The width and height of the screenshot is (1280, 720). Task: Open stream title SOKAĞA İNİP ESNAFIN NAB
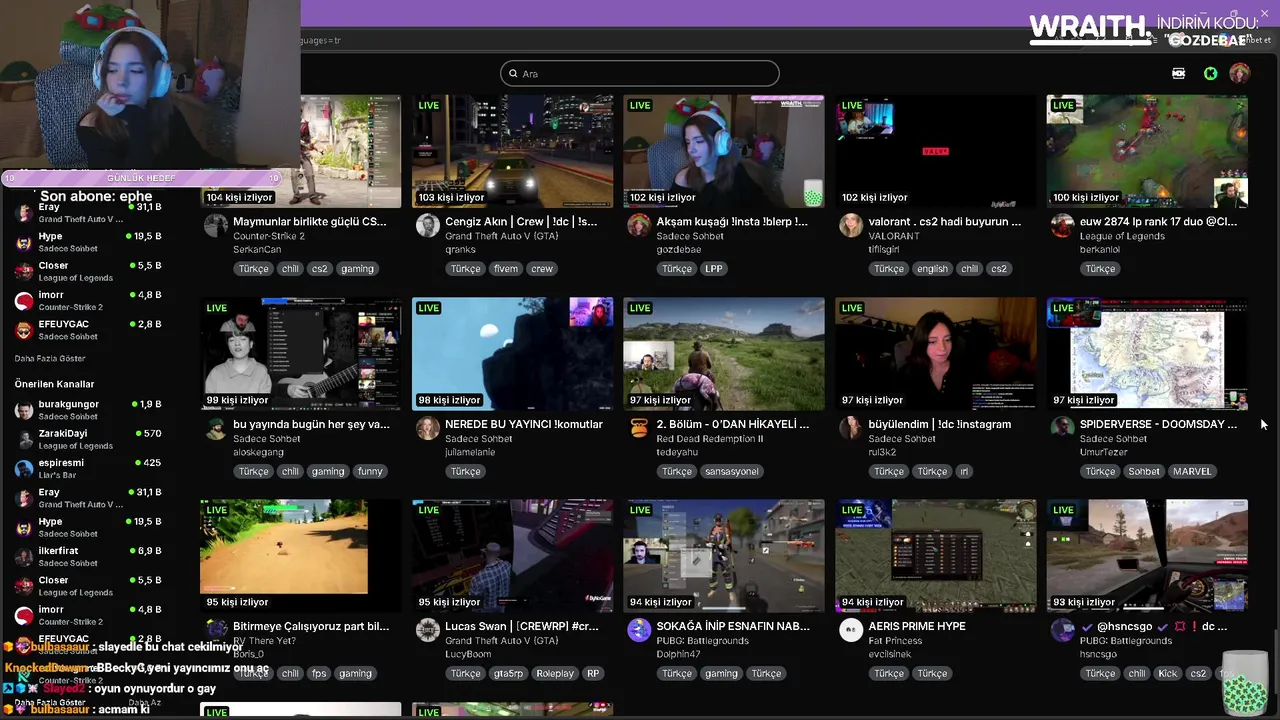click(733, 626)
